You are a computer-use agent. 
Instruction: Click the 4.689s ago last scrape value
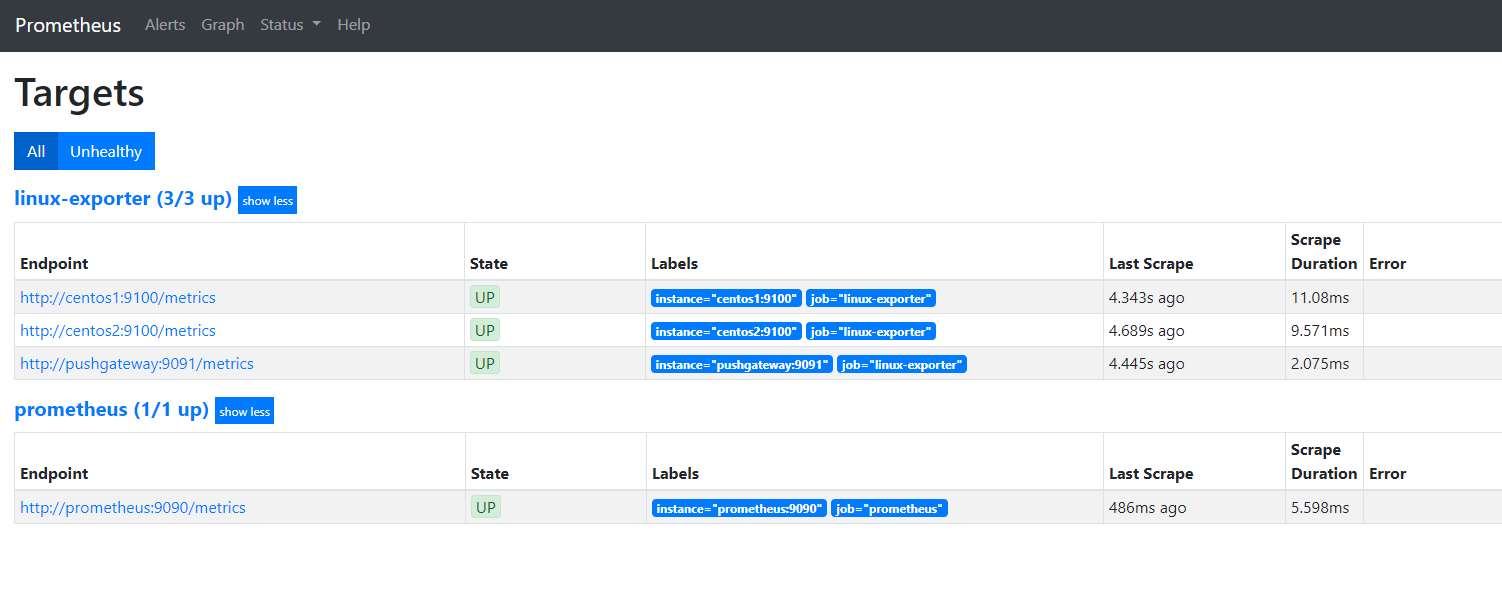point(1147,330)
